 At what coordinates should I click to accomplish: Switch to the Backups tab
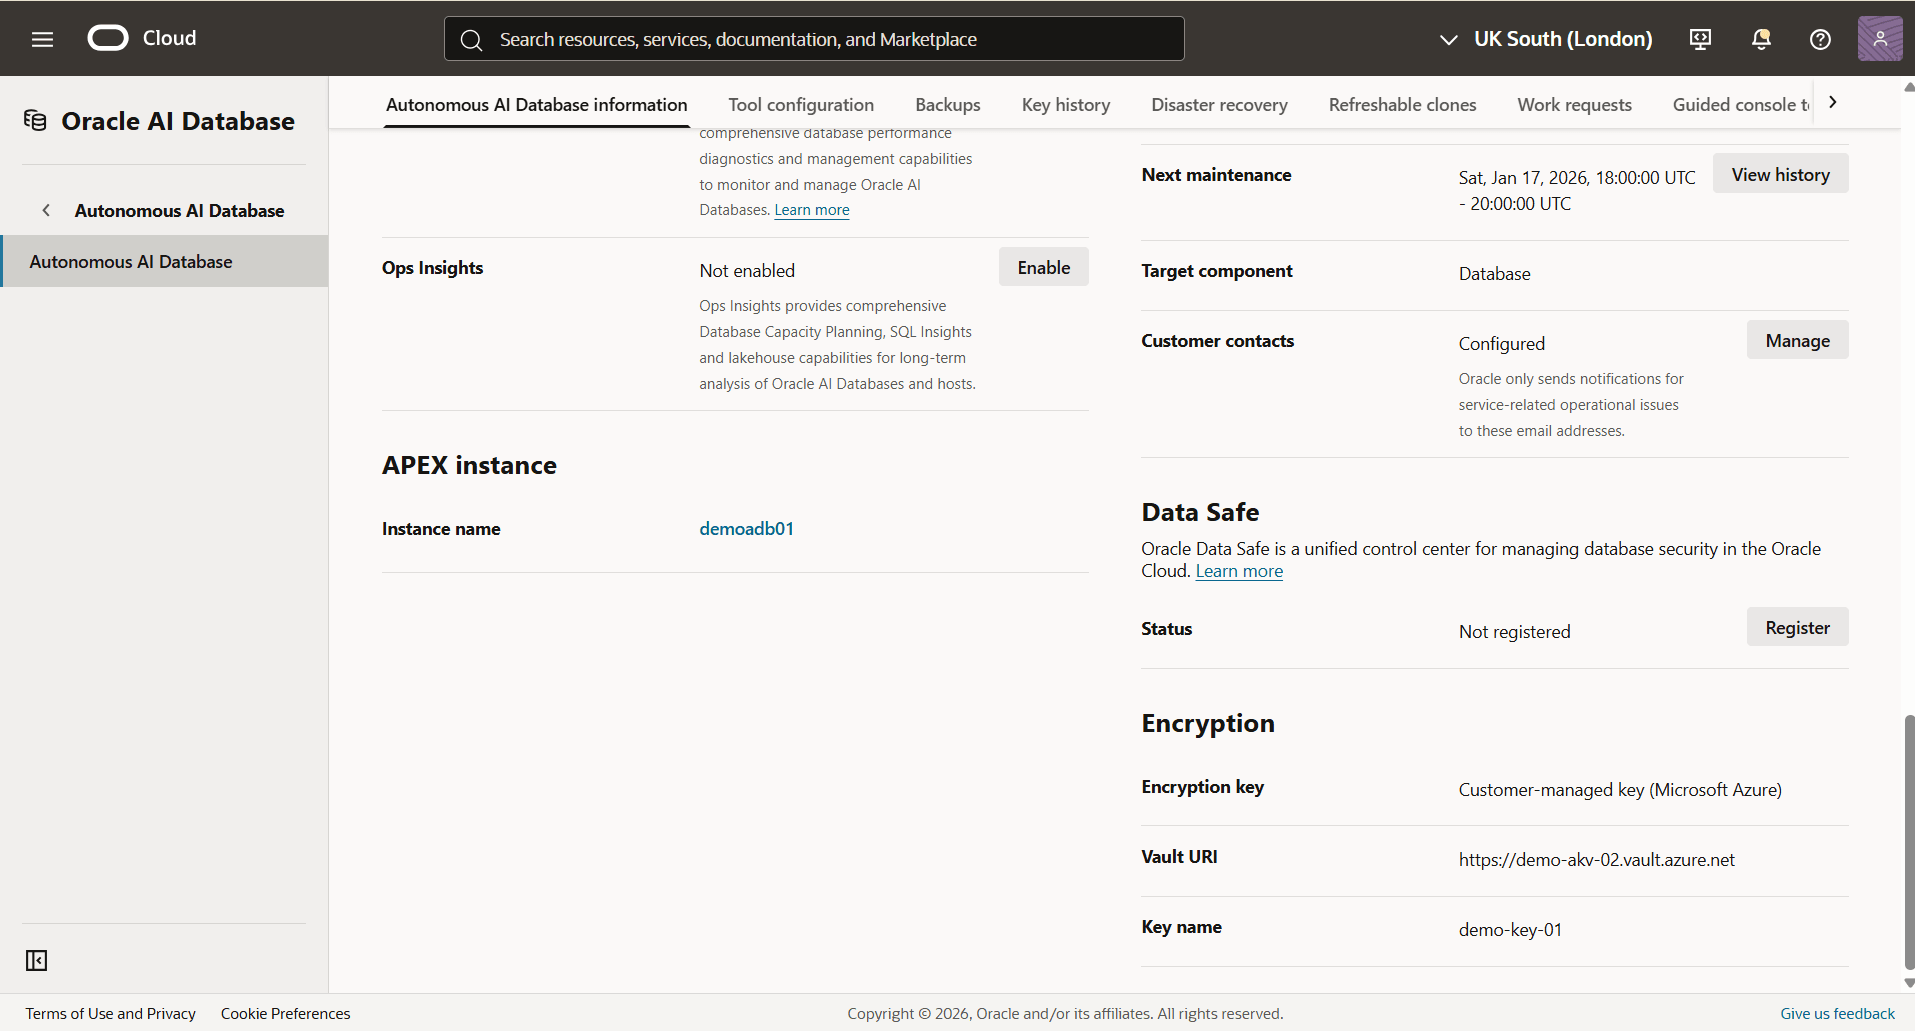tap(947, 104)
